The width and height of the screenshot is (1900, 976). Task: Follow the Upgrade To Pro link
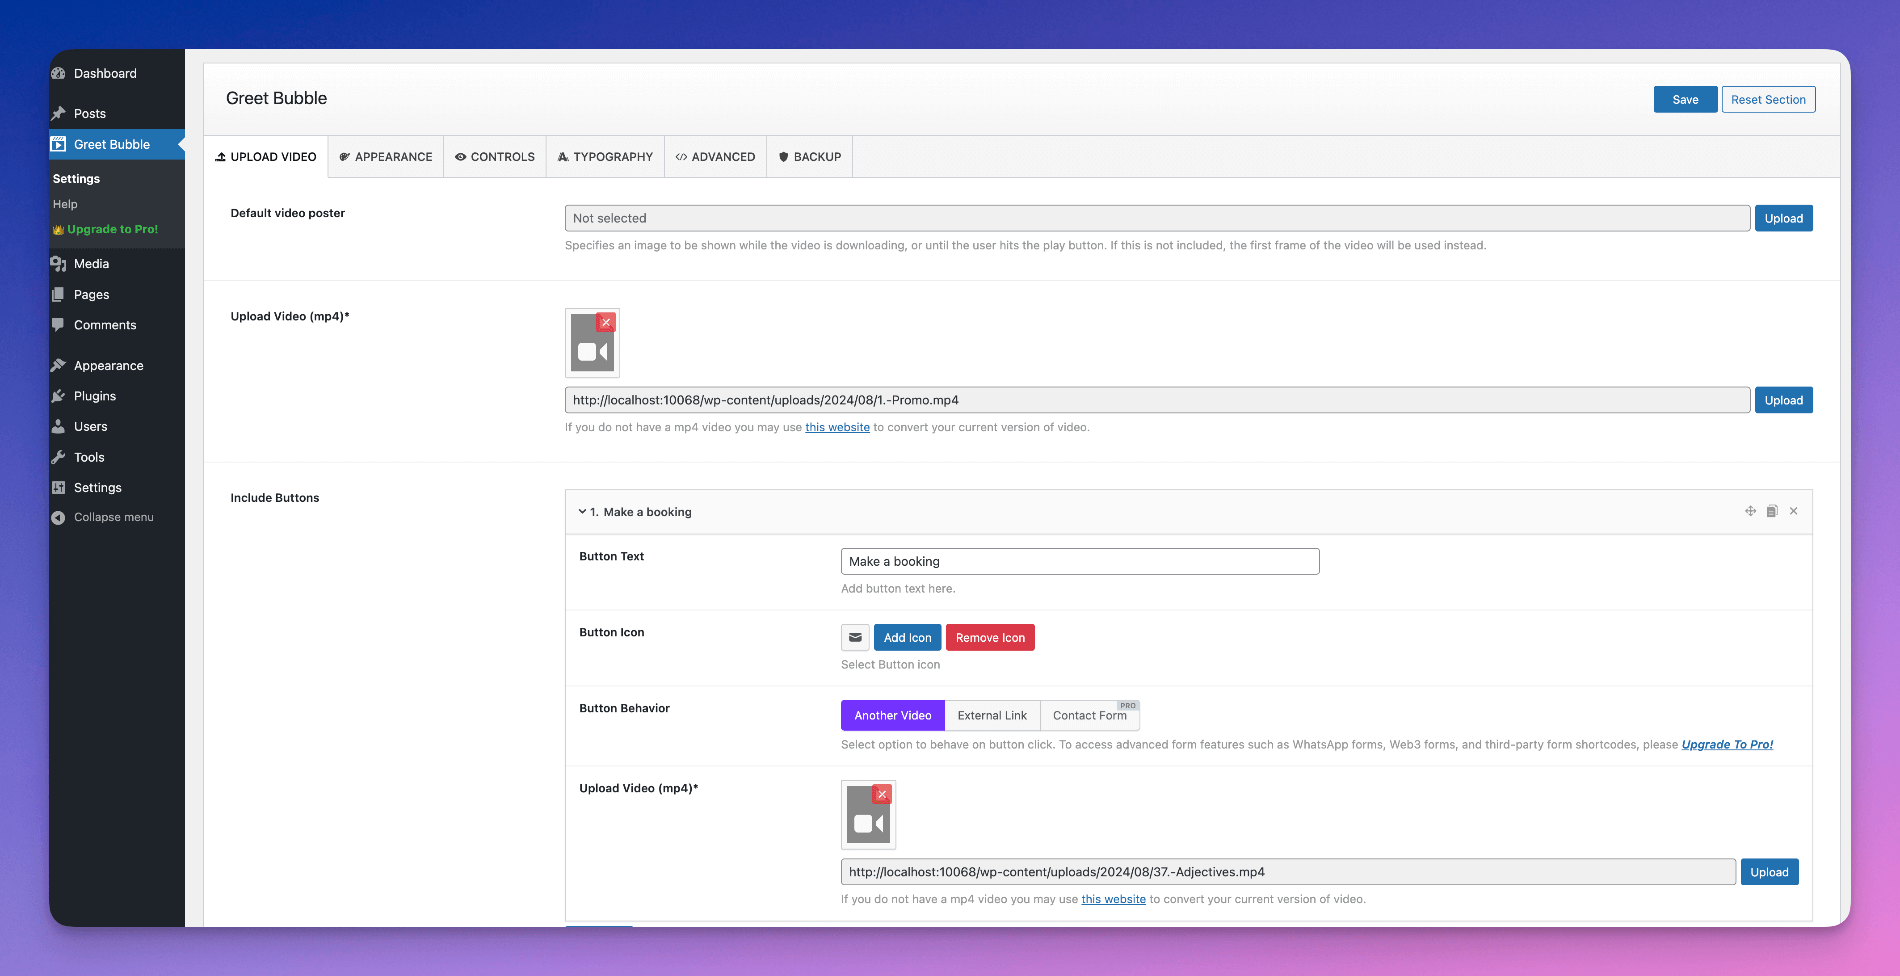[x=1727, y=744]
